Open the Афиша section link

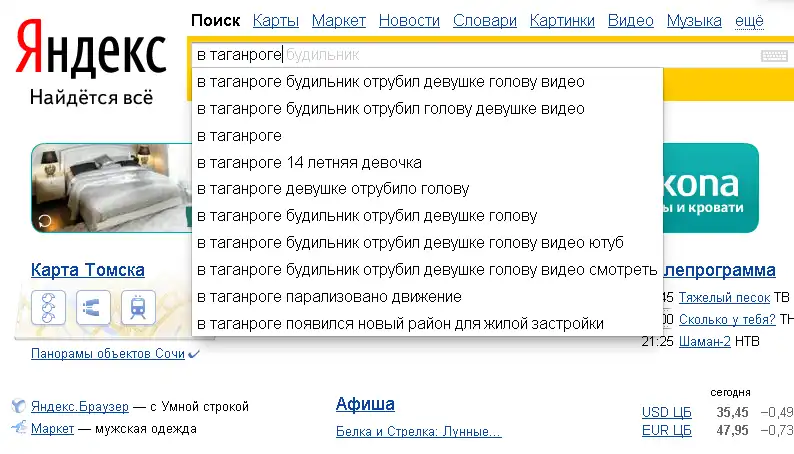[365, 404]
